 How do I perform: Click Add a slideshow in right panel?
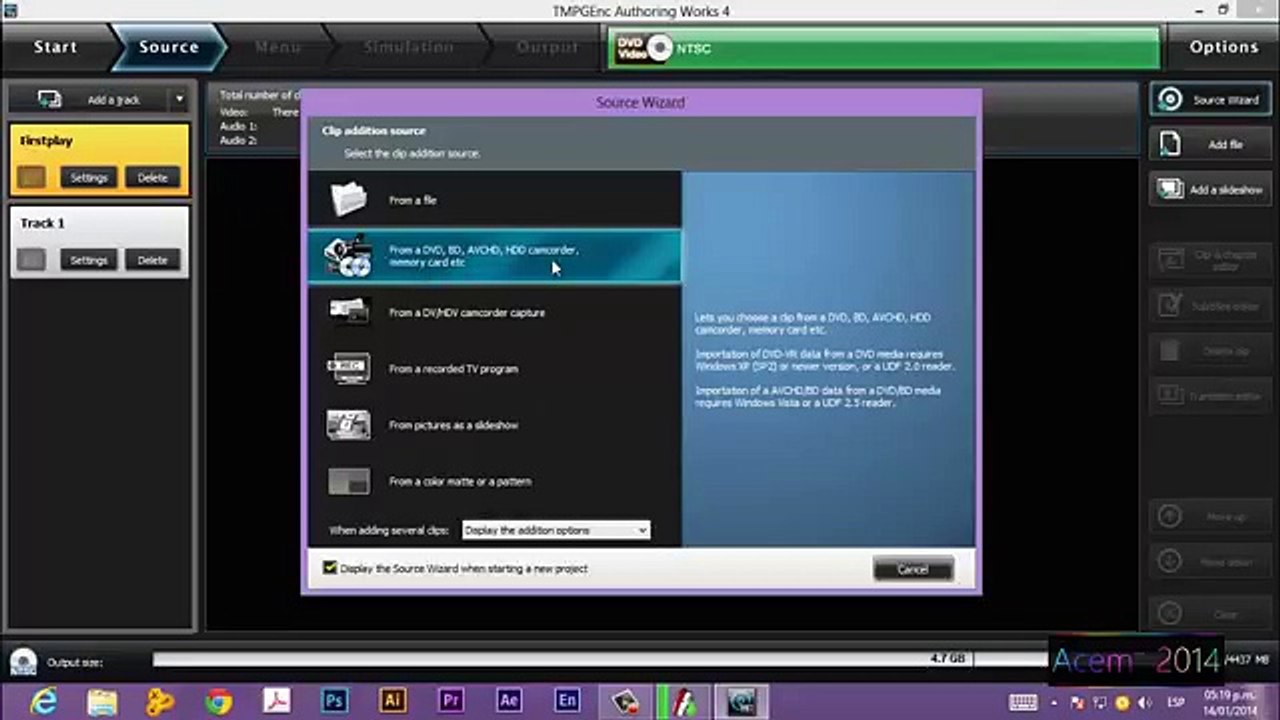pos(1210,189)
